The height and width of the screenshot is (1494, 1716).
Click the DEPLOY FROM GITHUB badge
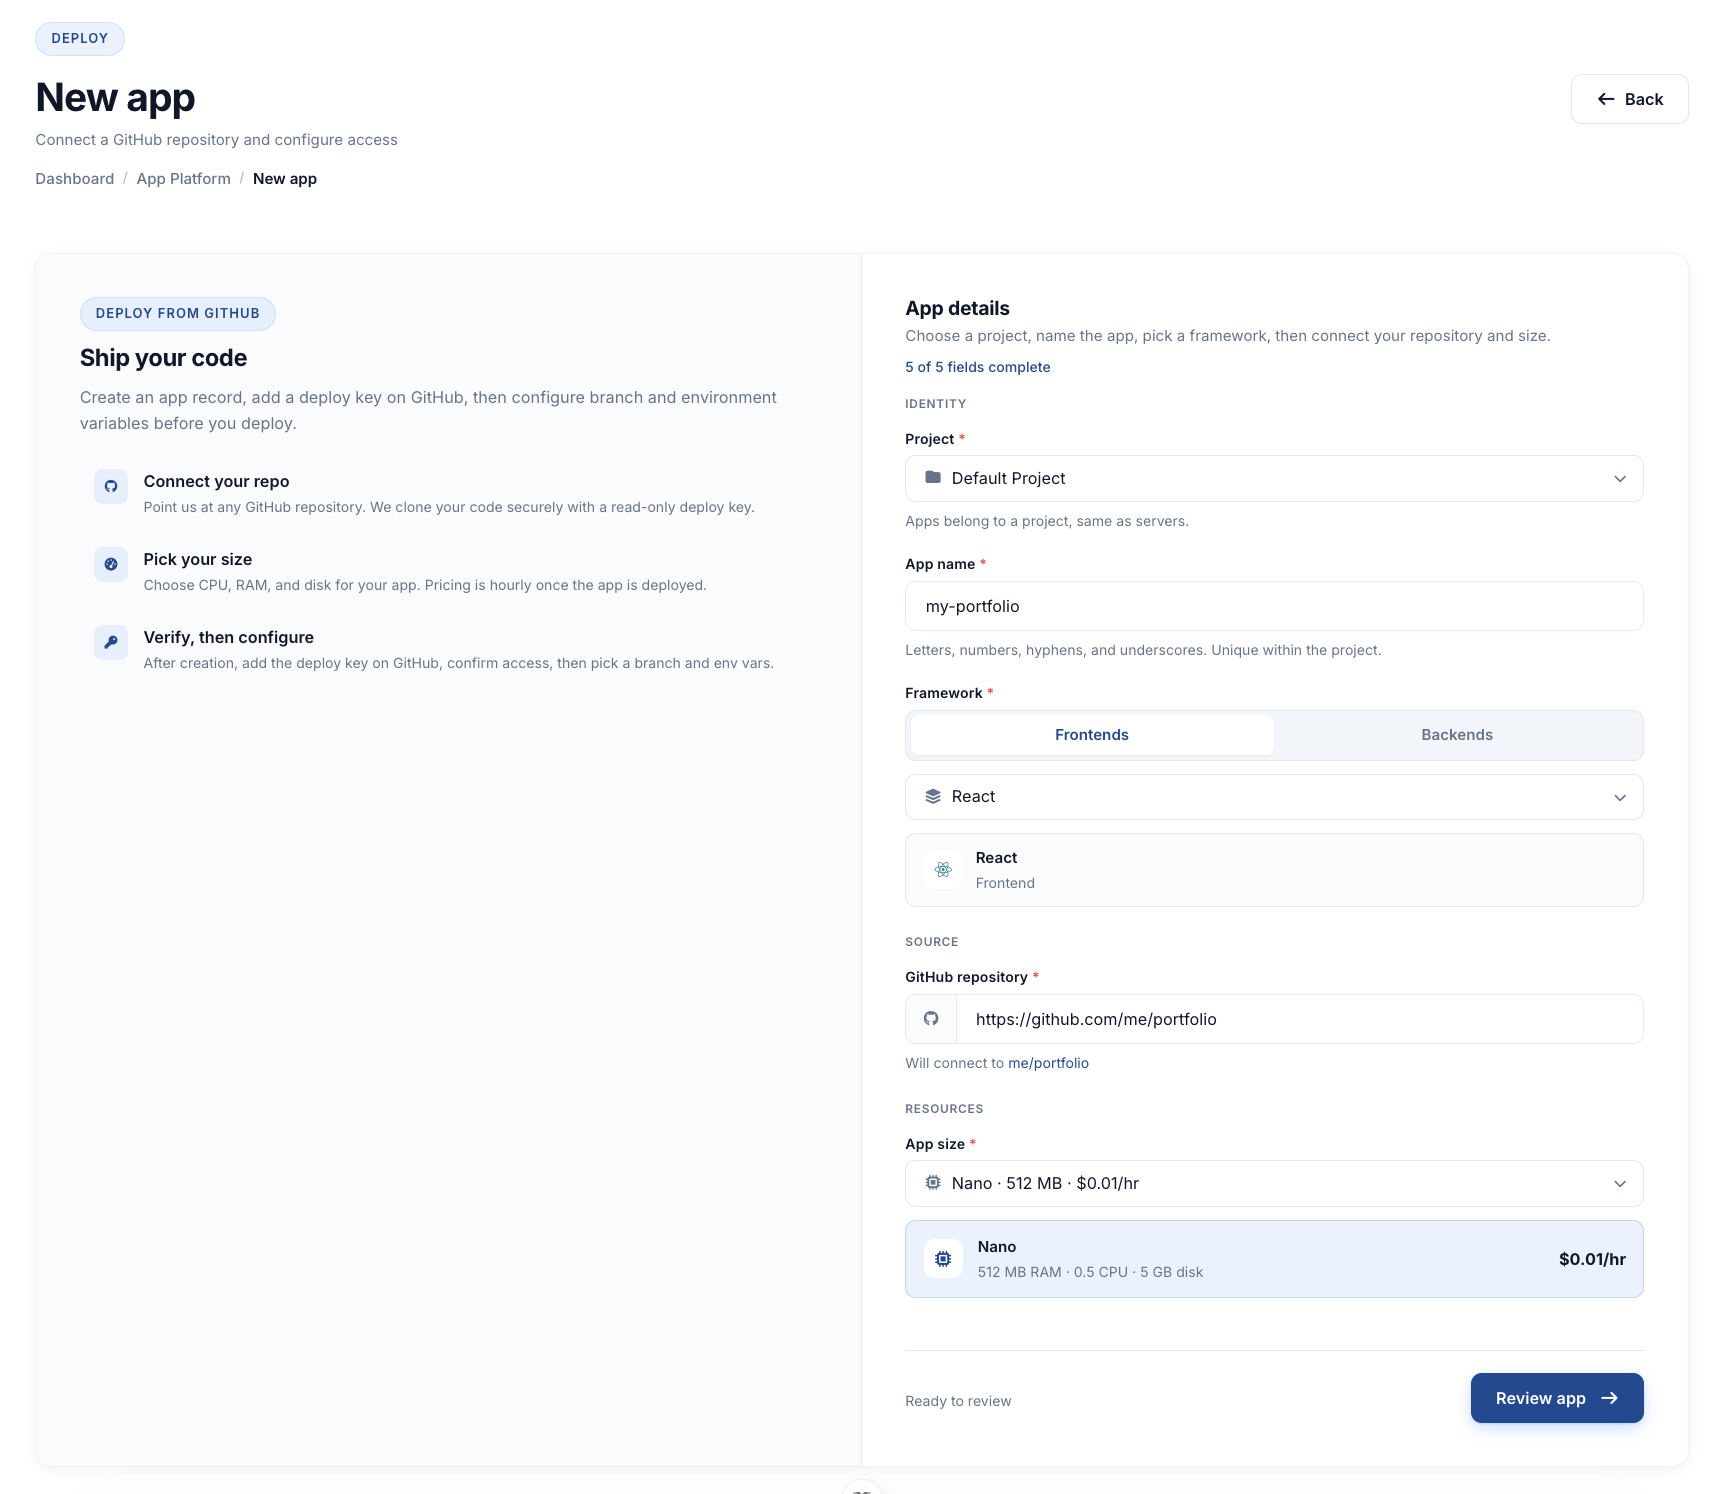[178, 313]
